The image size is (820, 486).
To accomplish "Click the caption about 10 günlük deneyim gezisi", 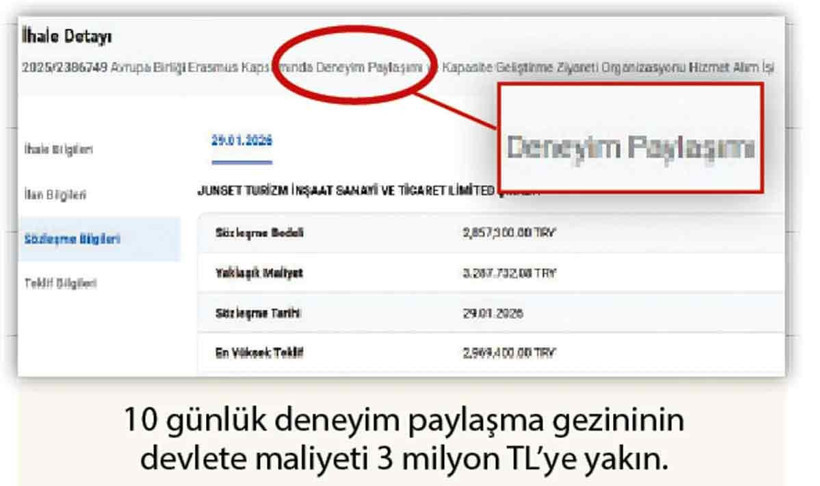I will pos(404,439).
